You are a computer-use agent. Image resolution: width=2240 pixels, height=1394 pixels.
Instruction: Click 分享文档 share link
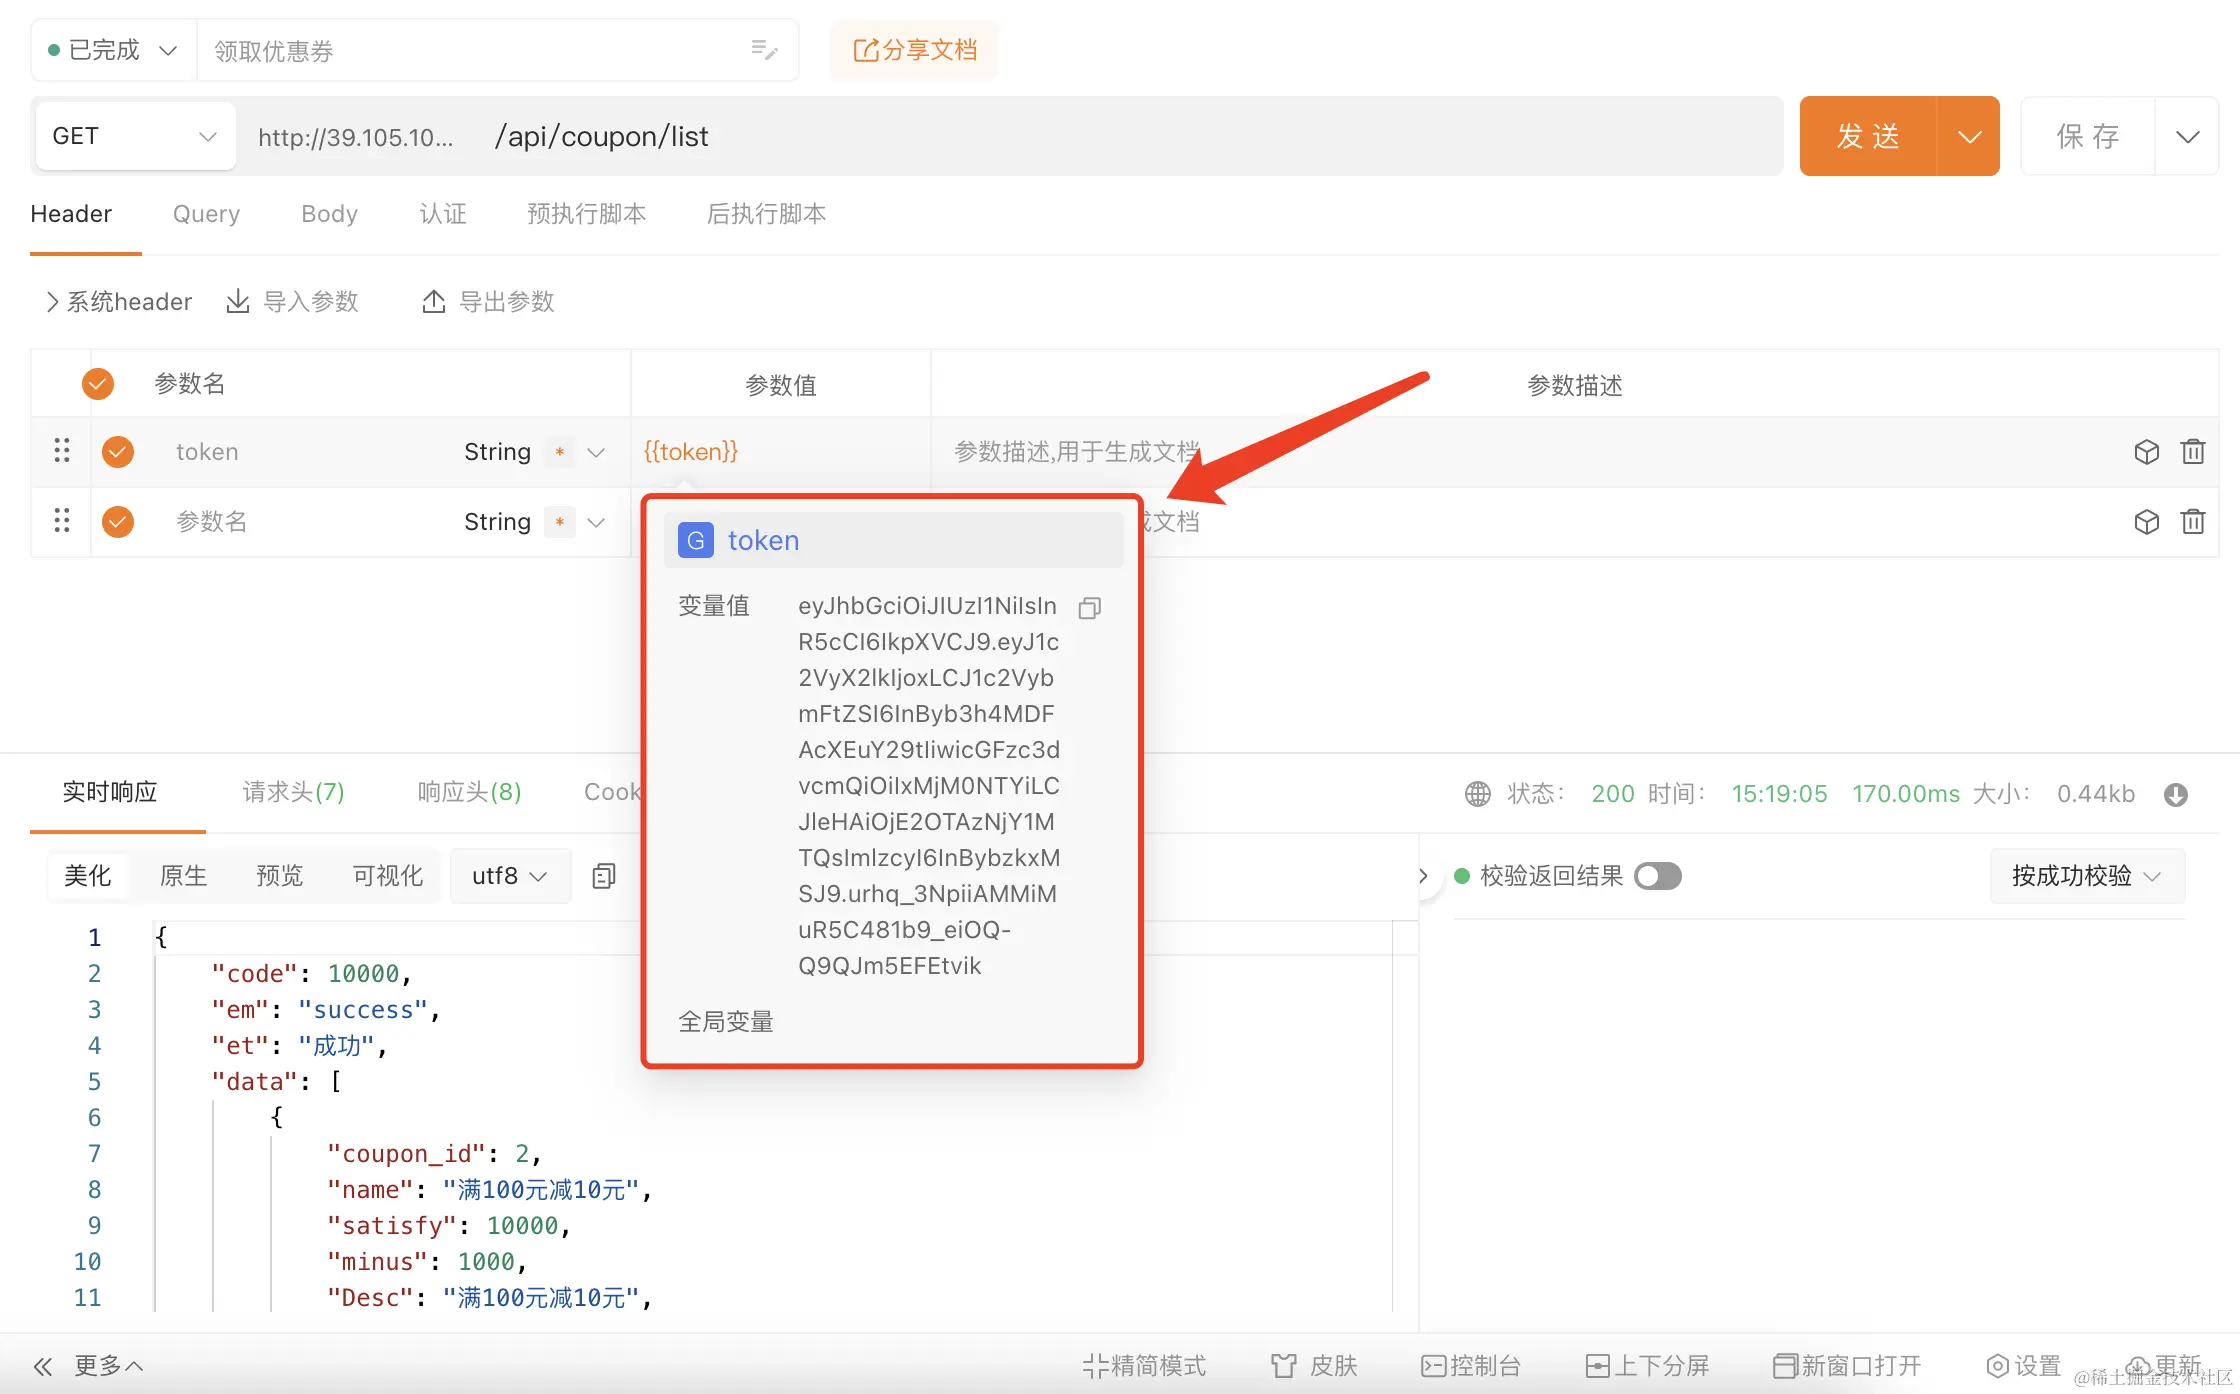coord(914,50)
